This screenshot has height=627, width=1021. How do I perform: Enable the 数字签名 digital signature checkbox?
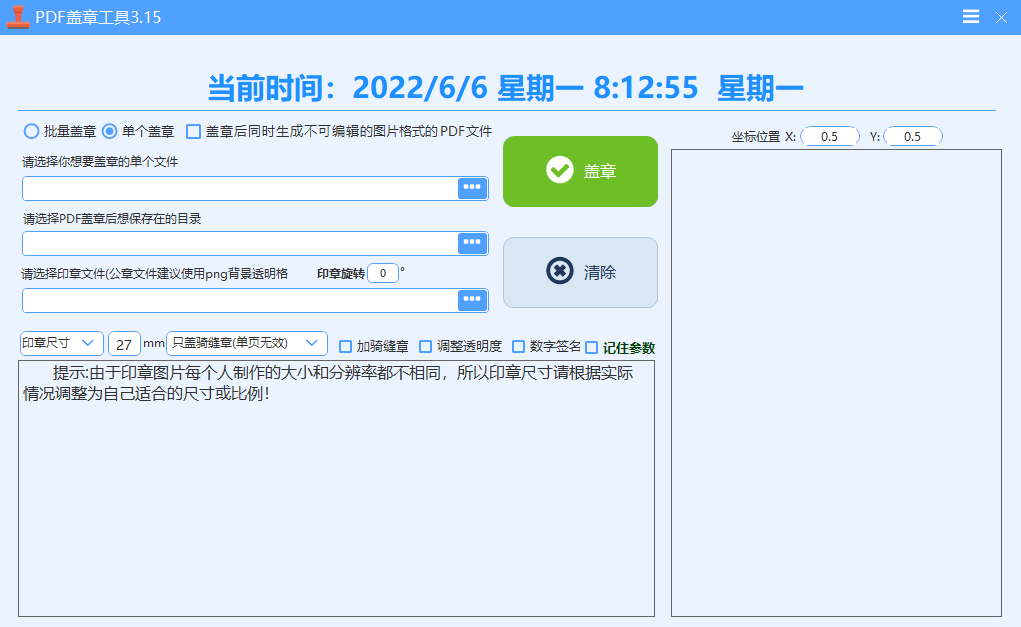pyautogui.click(x=517, y=346)
